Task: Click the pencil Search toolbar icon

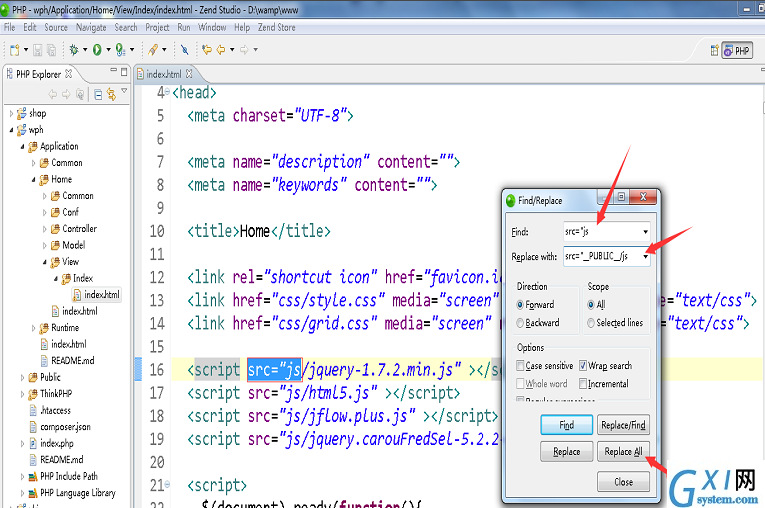Action: 153,50
